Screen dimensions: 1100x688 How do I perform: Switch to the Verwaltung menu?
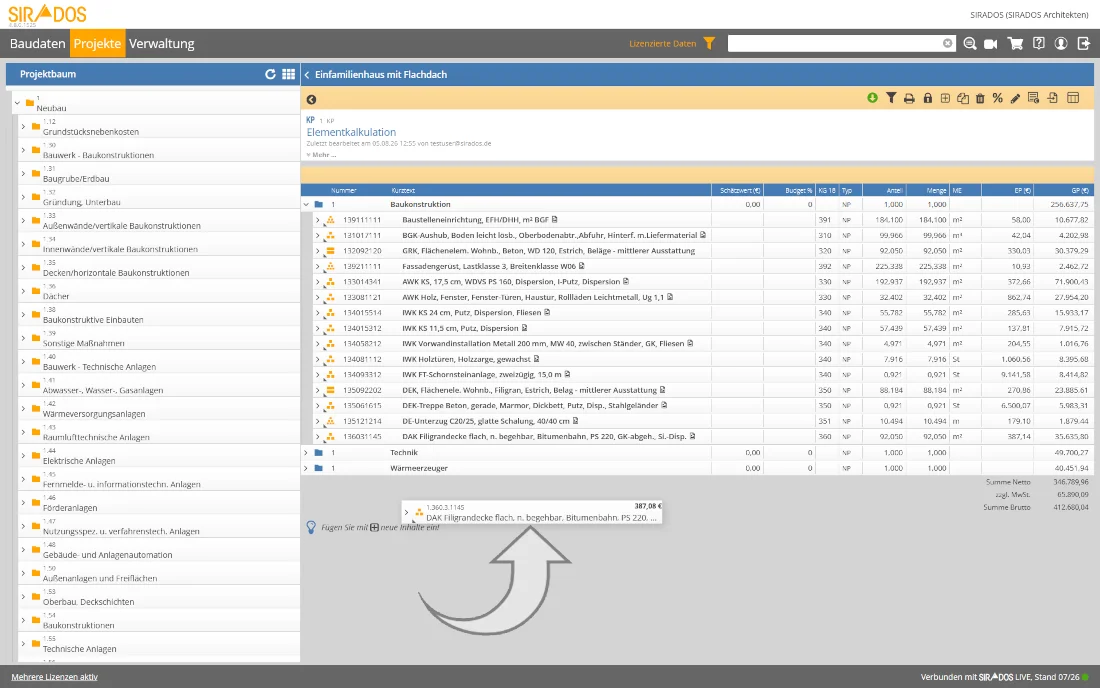[161, 43]
